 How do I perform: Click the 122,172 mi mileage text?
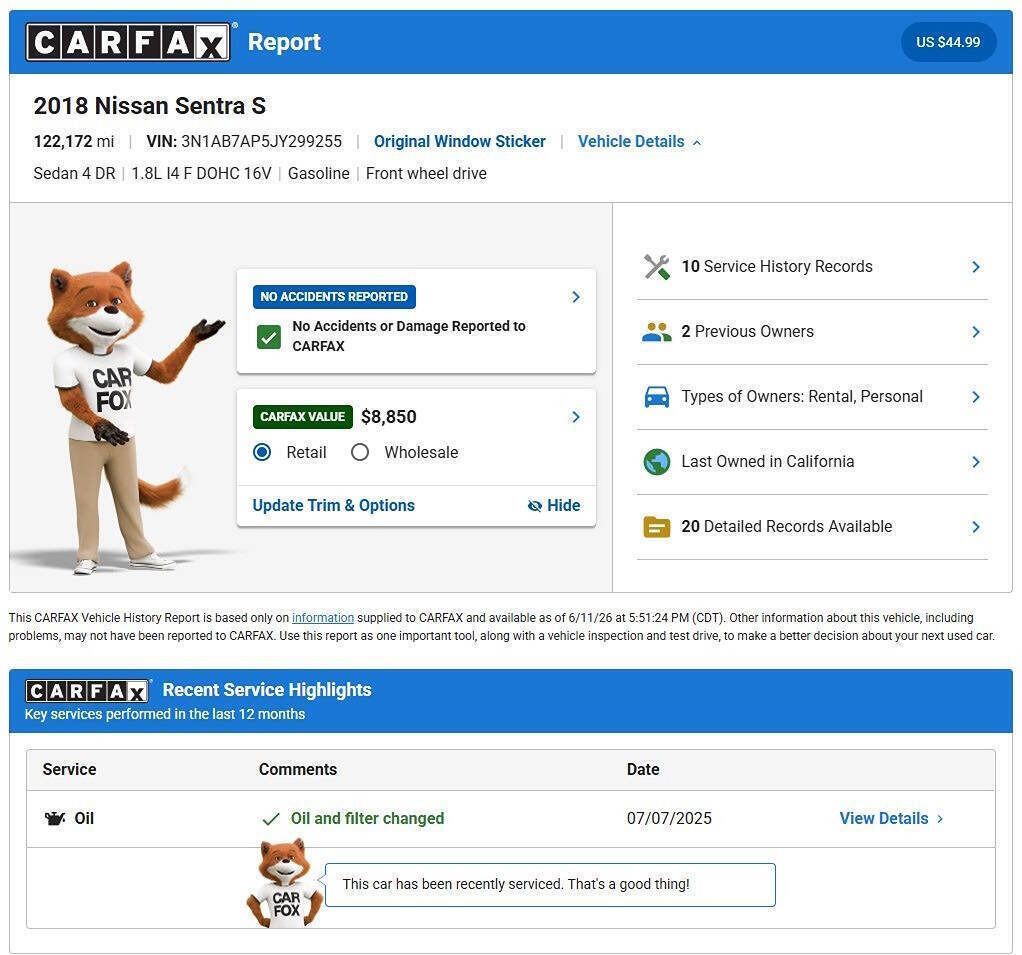[x=74, y=141]
